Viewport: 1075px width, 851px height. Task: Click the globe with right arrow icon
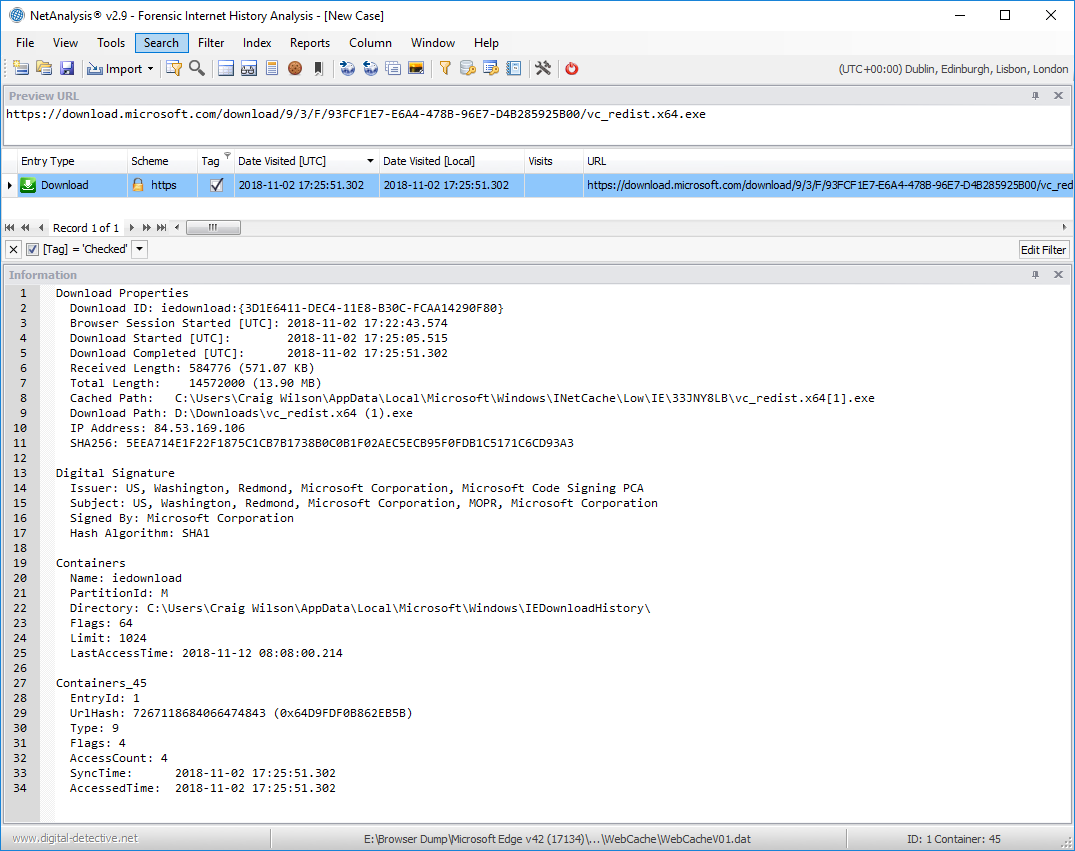tap(348, 69)
